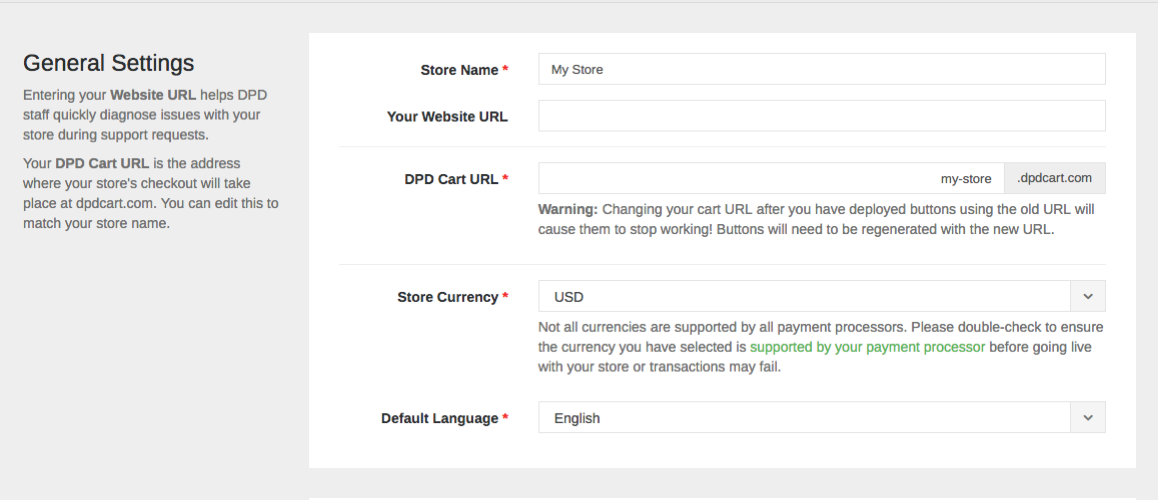1158x500 pixels.
Task: Click the Store Name label
Action: 465,70
